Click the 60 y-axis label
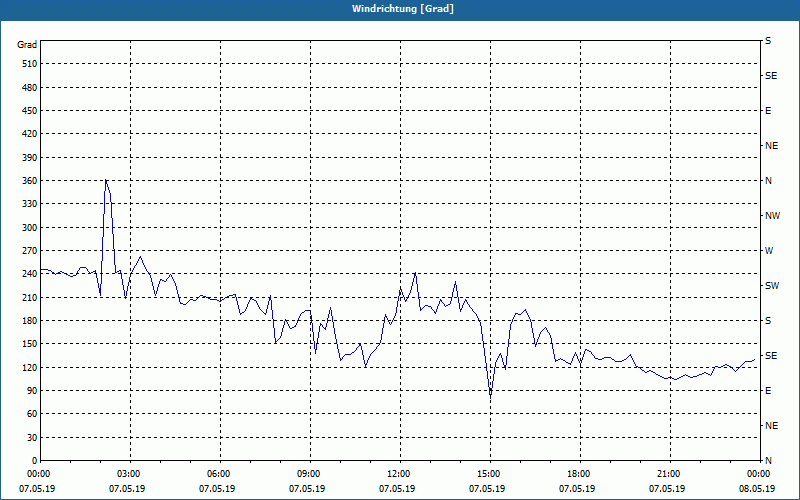 point(32,414)
